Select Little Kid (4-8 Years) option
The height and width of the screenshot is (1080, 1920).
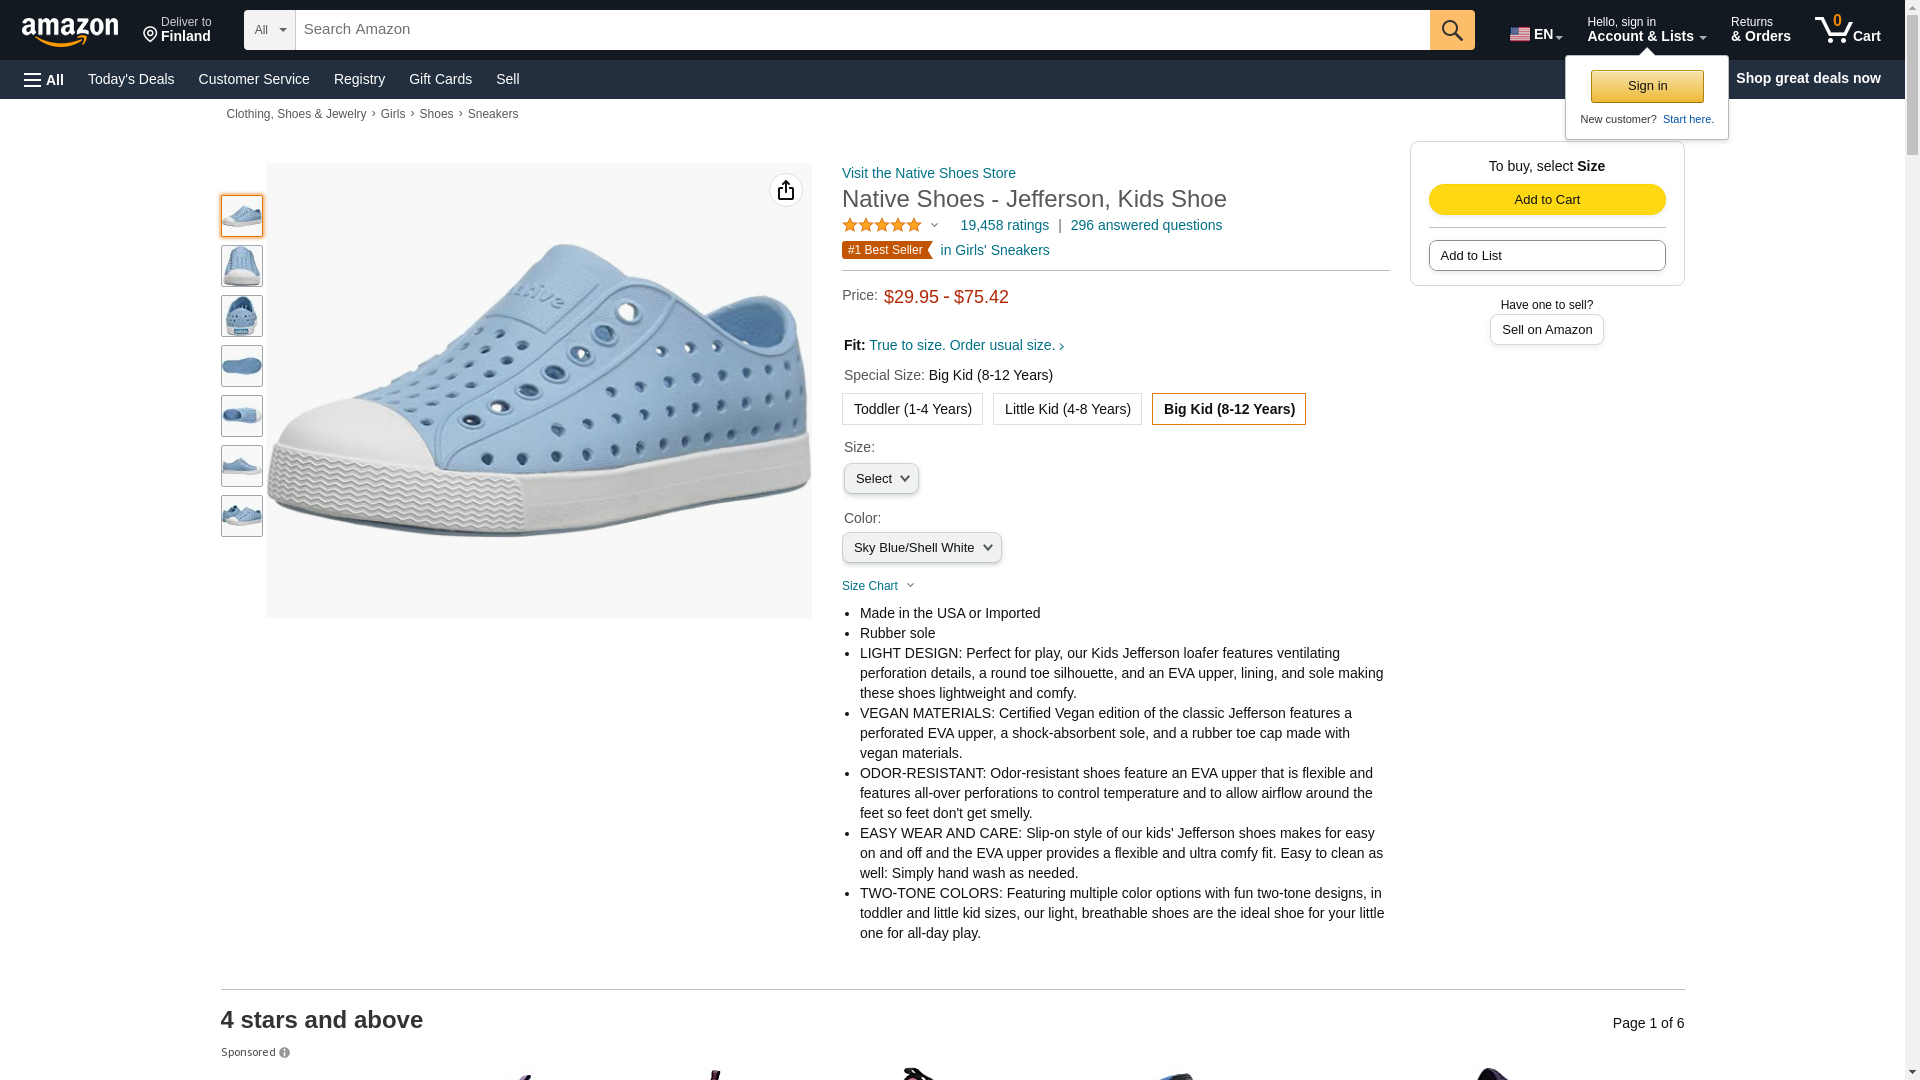1067,409
